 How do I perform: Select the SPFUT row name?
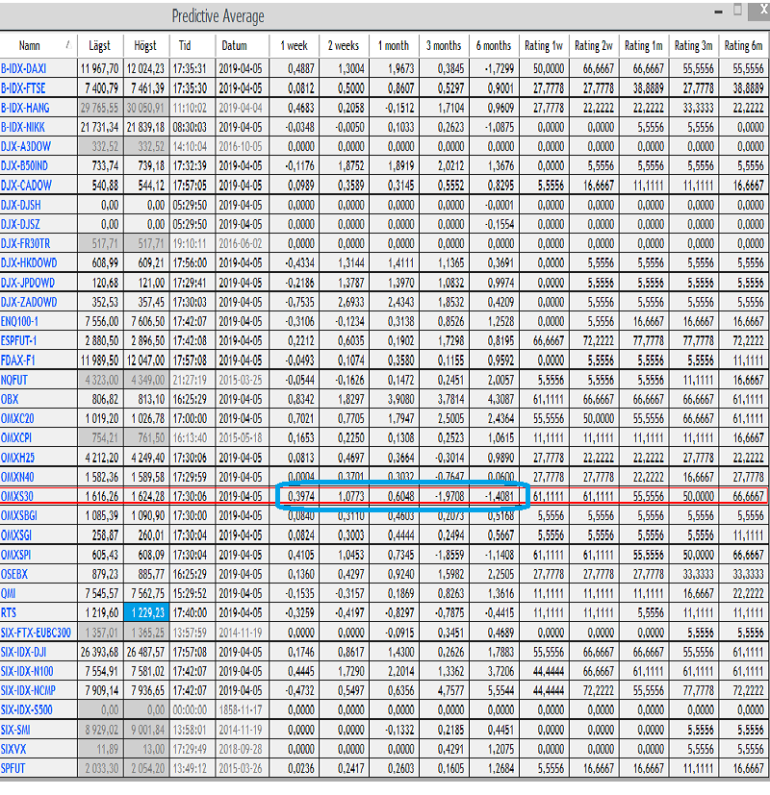pyautogui.click(x=13, y=768)
